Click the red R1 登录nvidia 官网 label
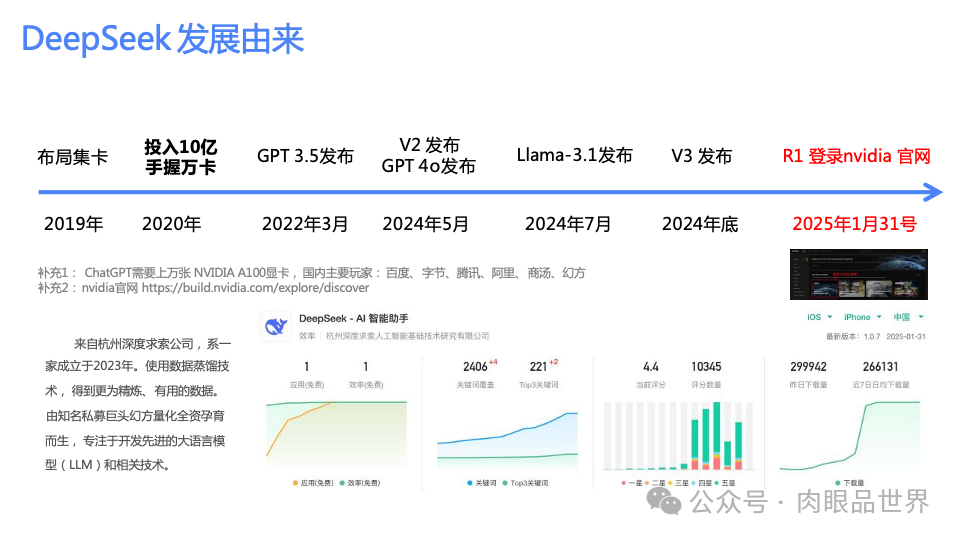Screen dimensions: 960x540 [857, 156]
